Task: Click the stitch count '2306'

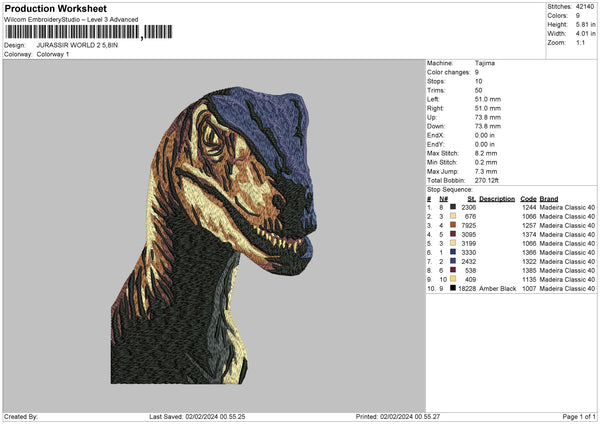Action: pyautogui.click(x=468, y=207)
